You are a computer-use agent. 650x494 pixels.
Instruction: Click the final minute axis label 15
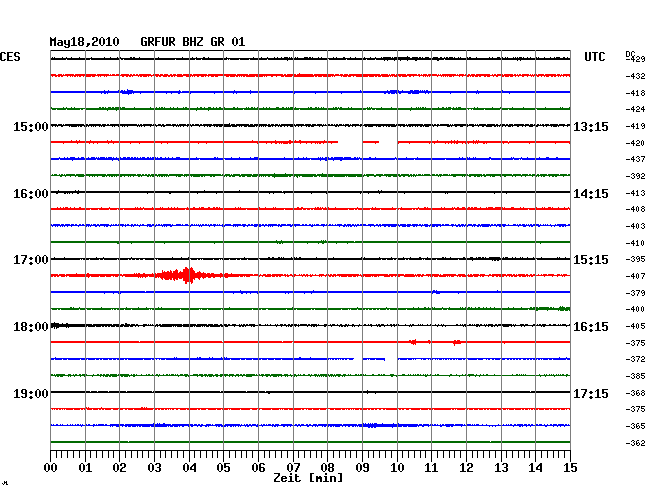pos(570,467)
